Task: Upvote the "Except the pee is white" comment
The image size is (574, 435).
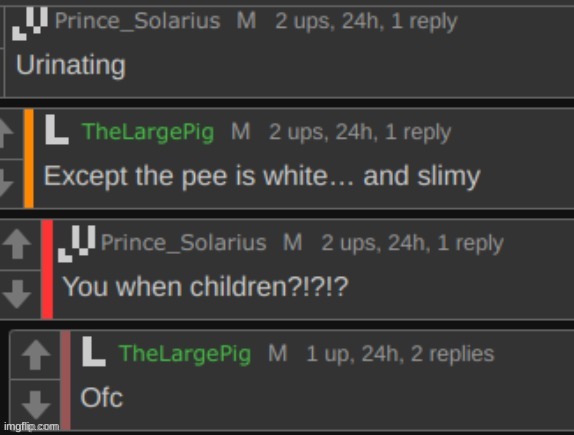Action: (6, 133)
